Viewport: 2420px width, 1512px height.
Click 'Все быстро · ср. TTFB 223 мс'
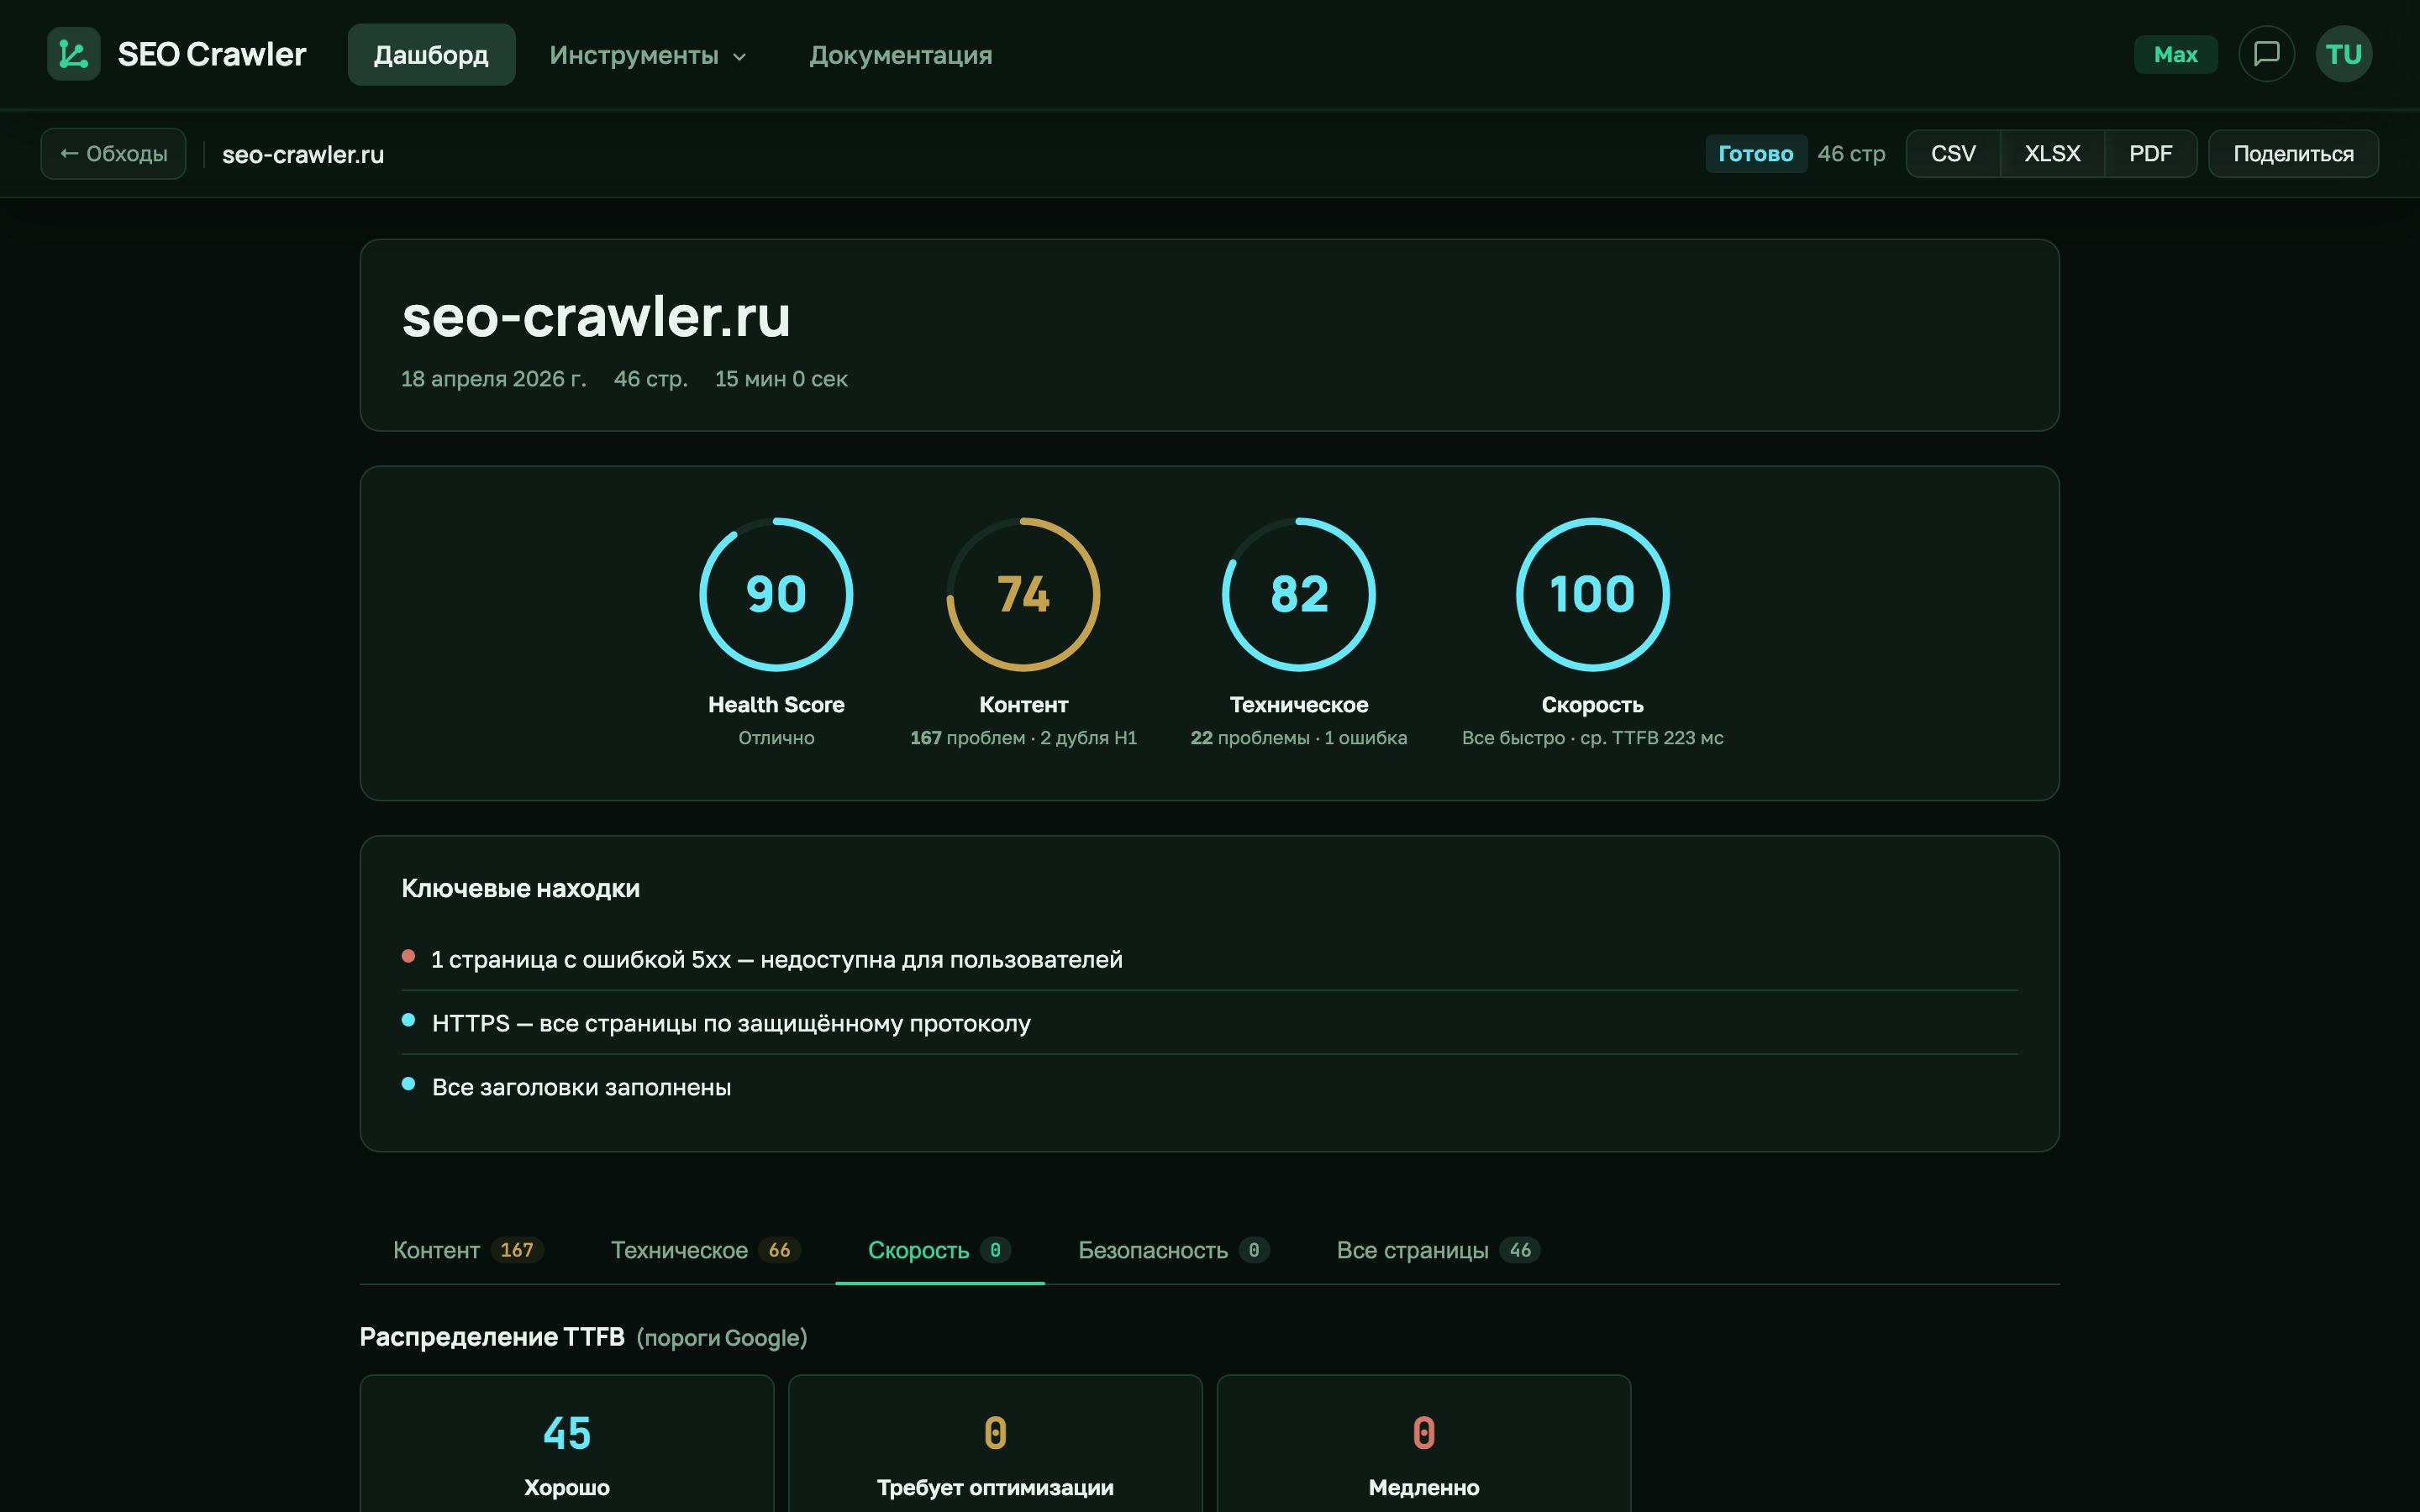[x=1592, y=738]
